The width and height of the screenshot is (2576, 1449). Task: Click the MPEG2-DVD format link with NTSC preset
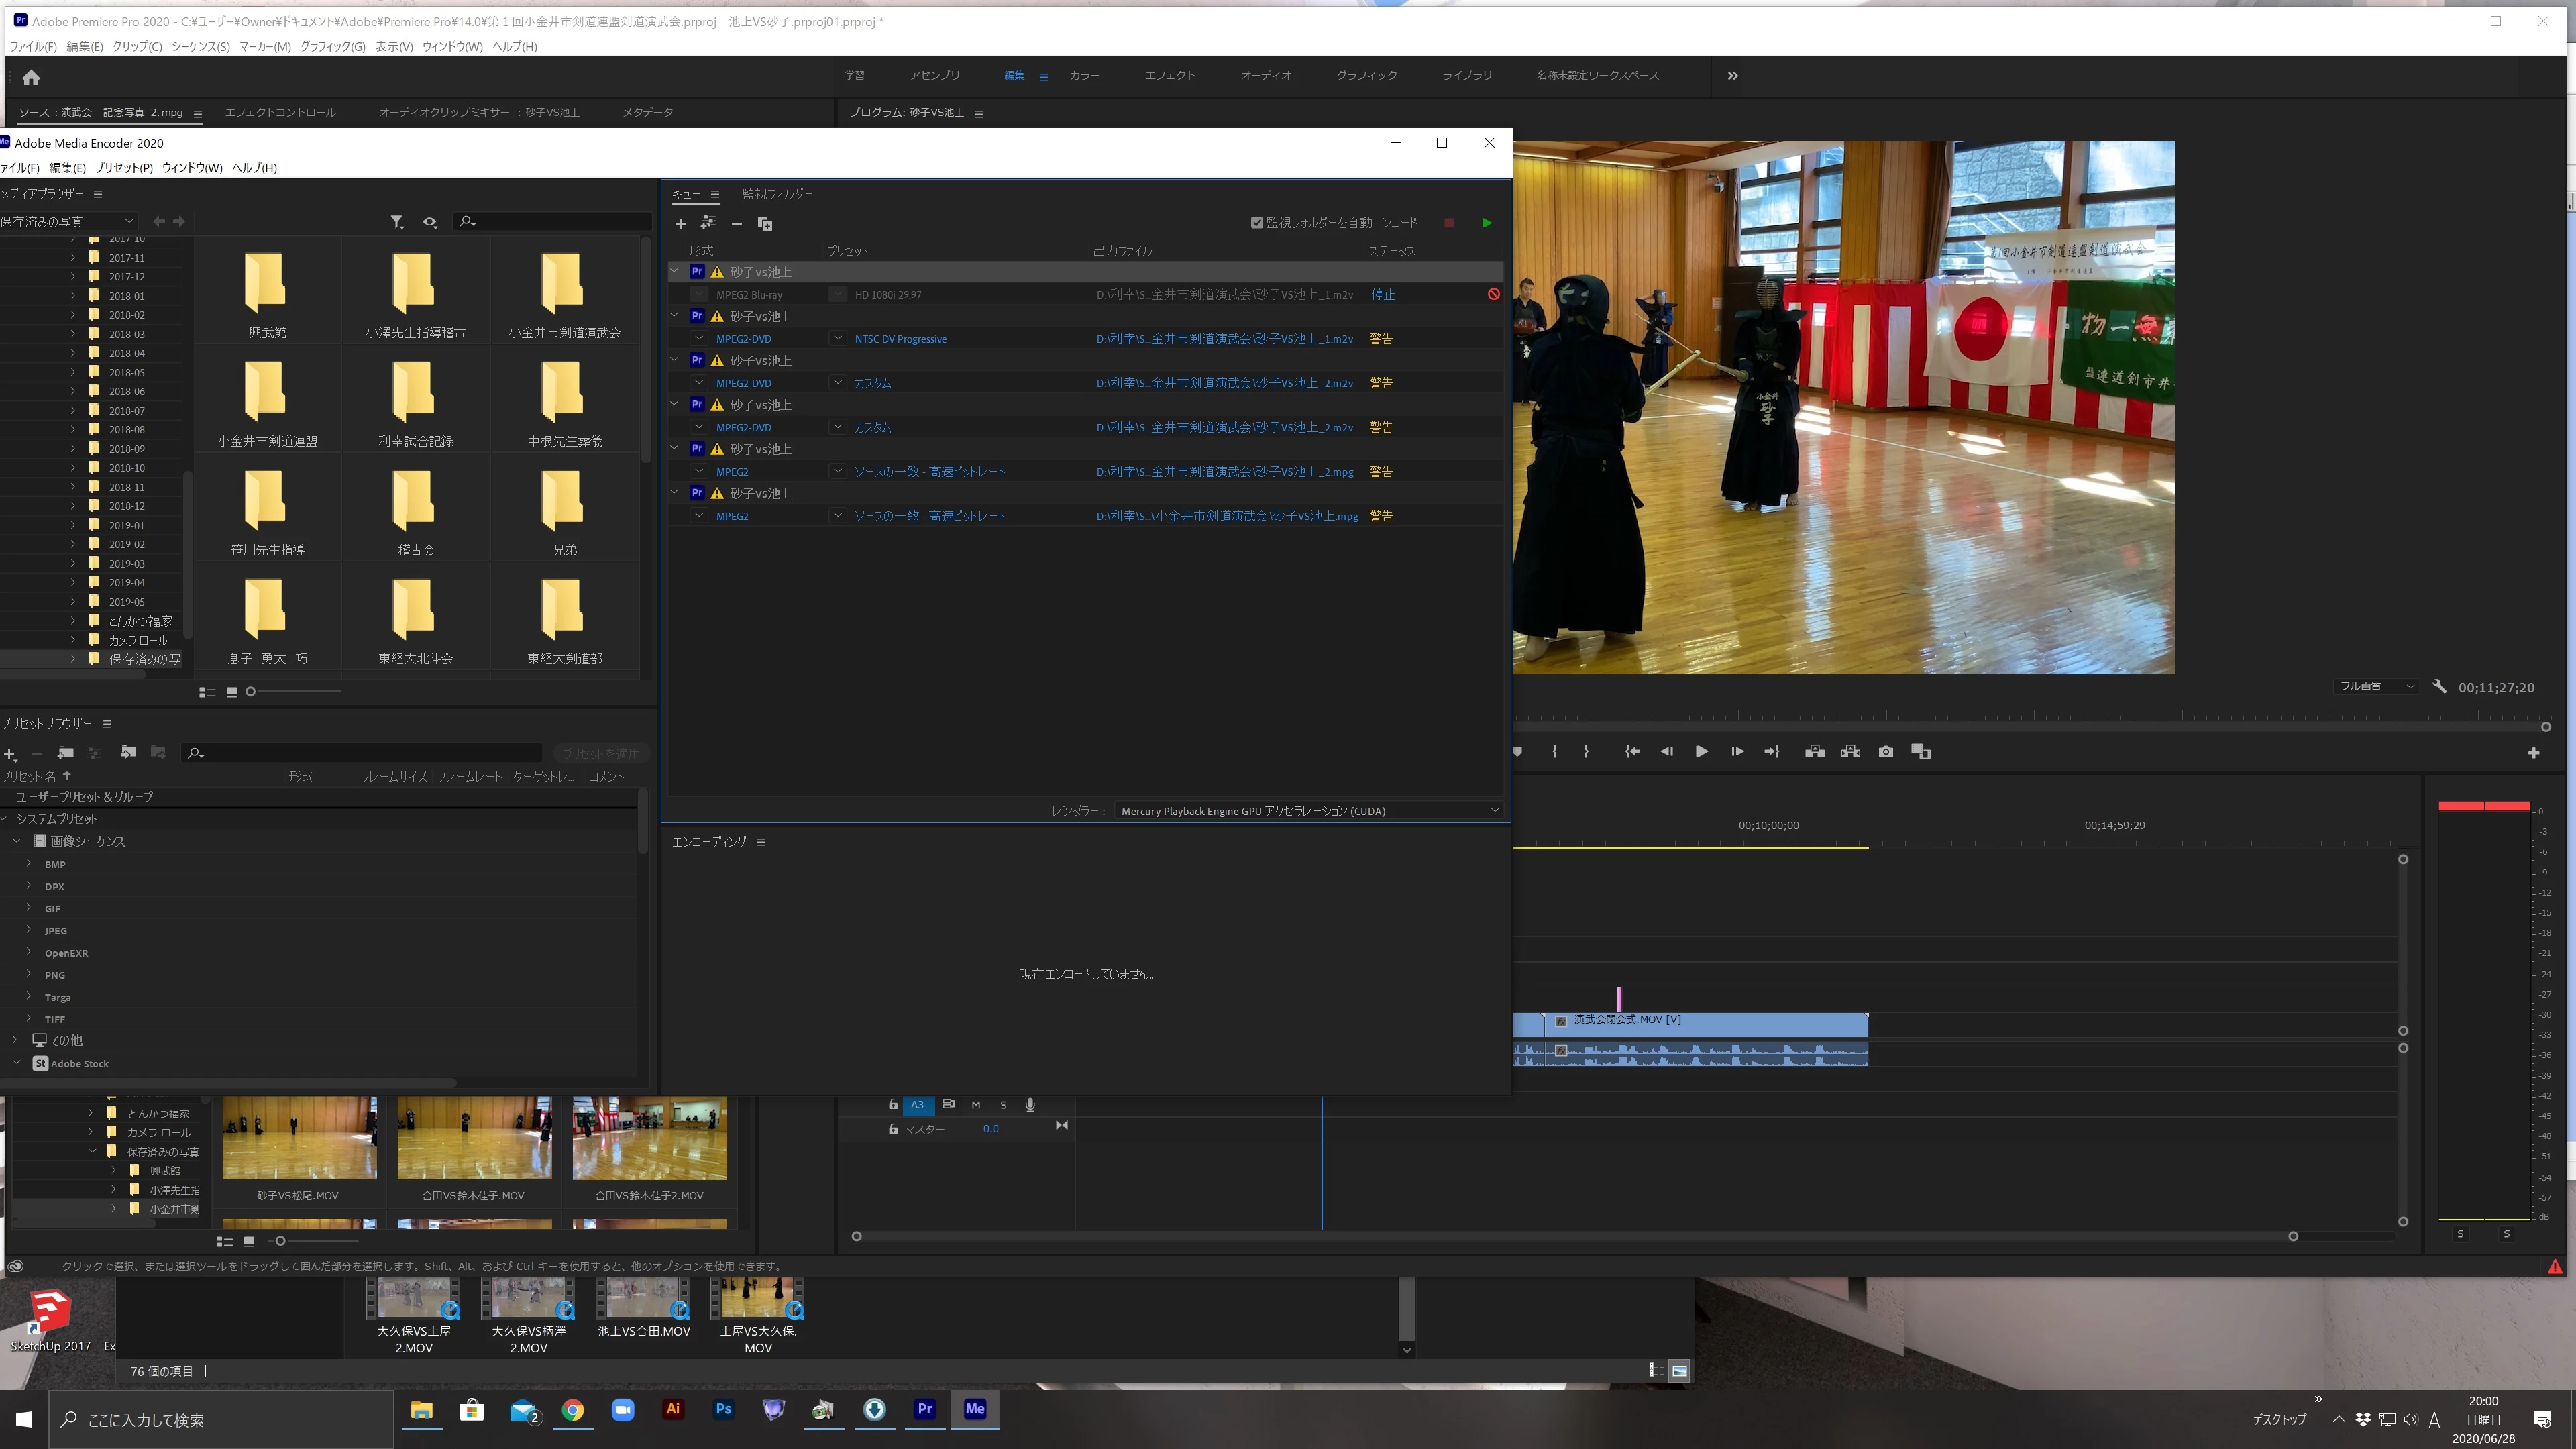743,339
